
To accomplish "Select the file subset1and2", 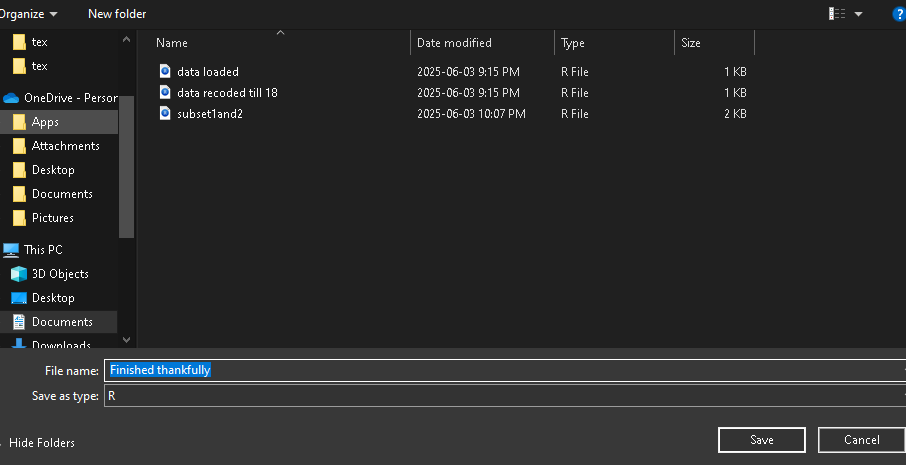I will (x=210, y=114).
